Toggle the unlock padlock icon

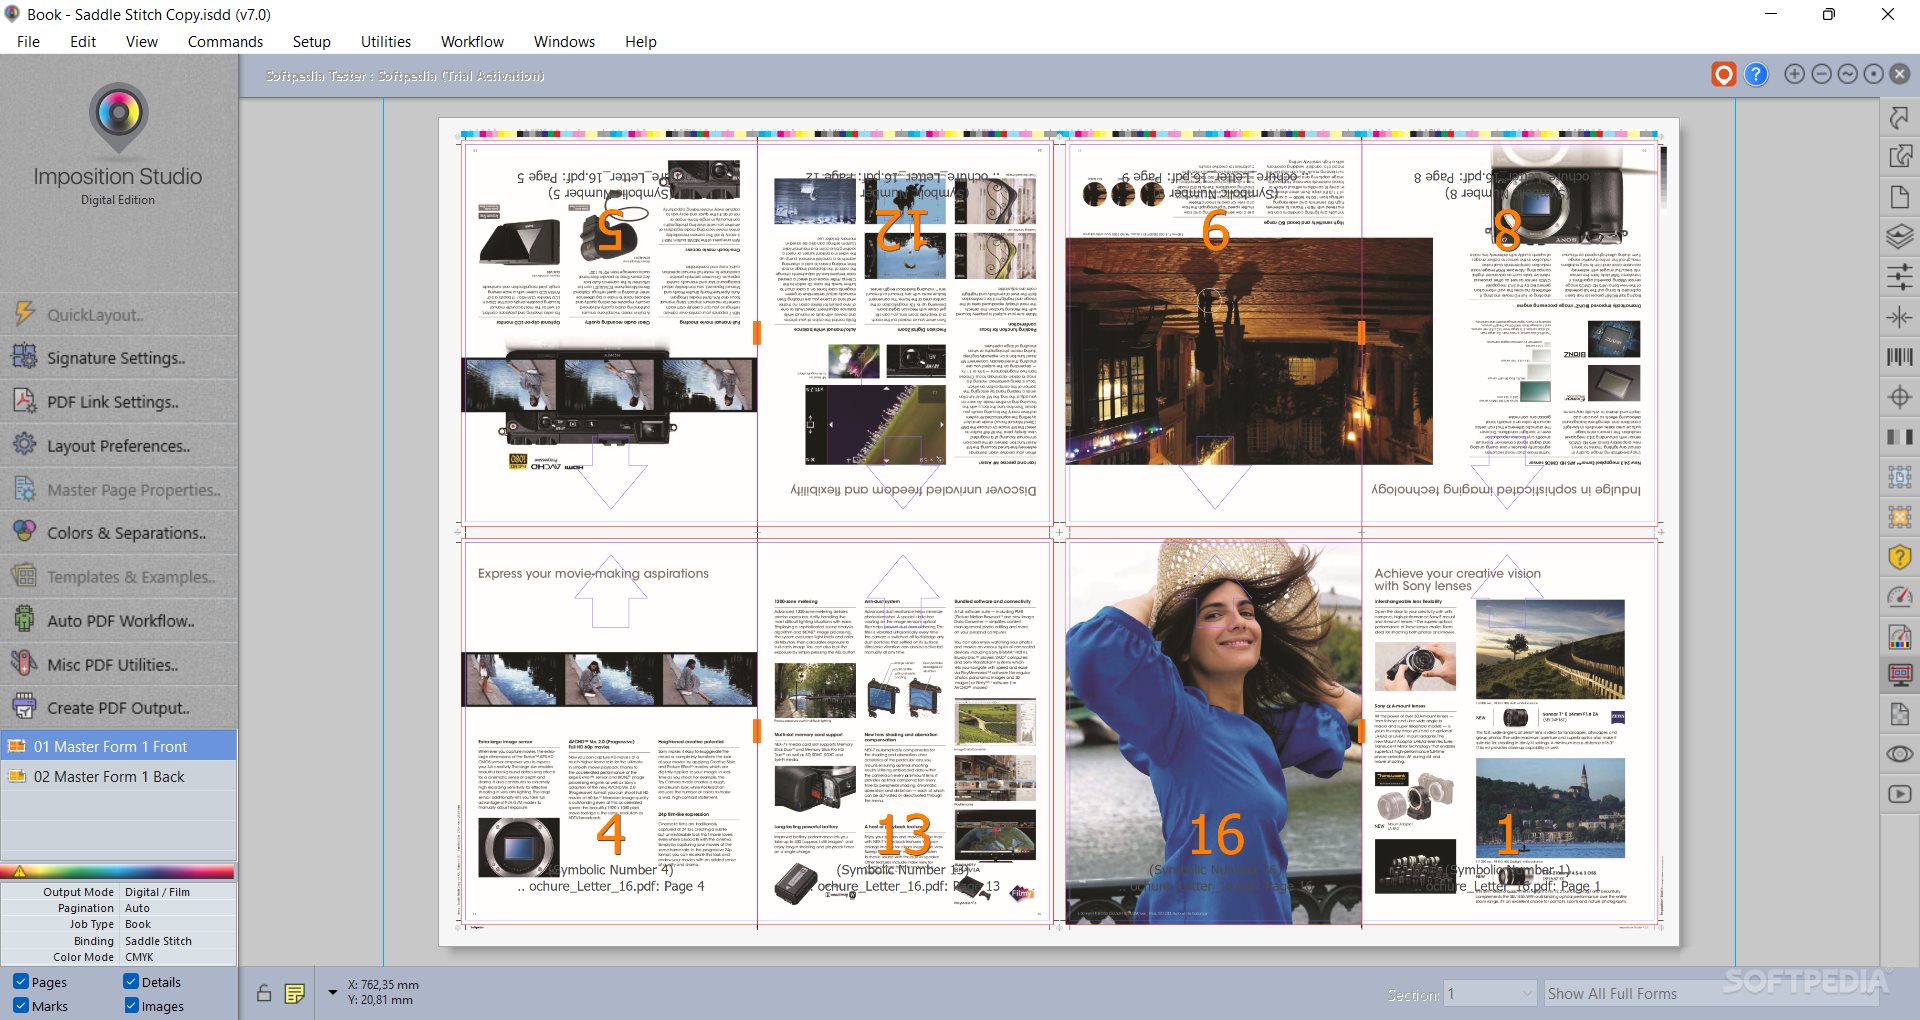[x=264, y=993]
